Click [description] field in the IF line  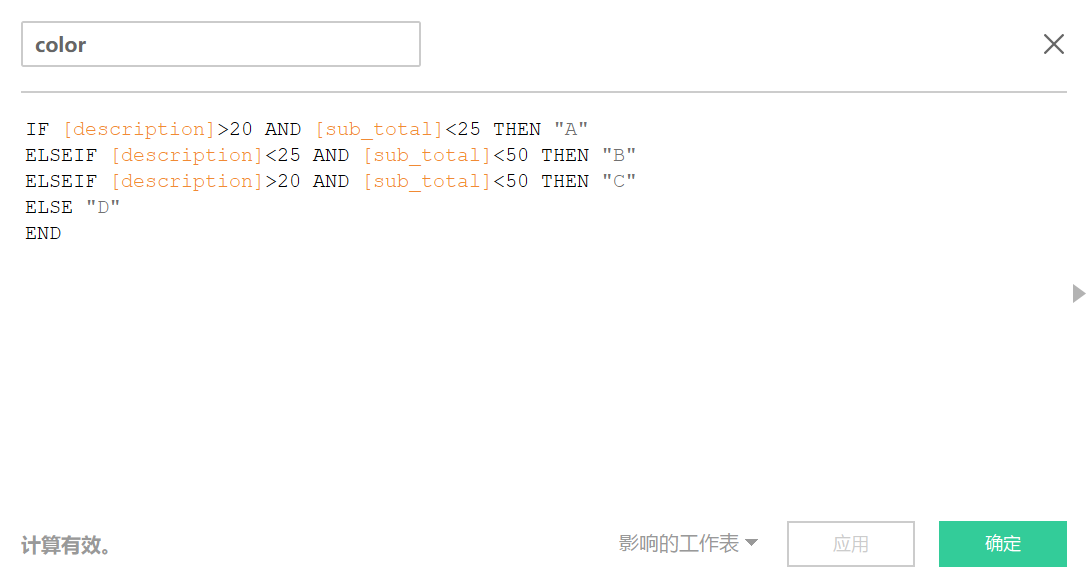139,129
